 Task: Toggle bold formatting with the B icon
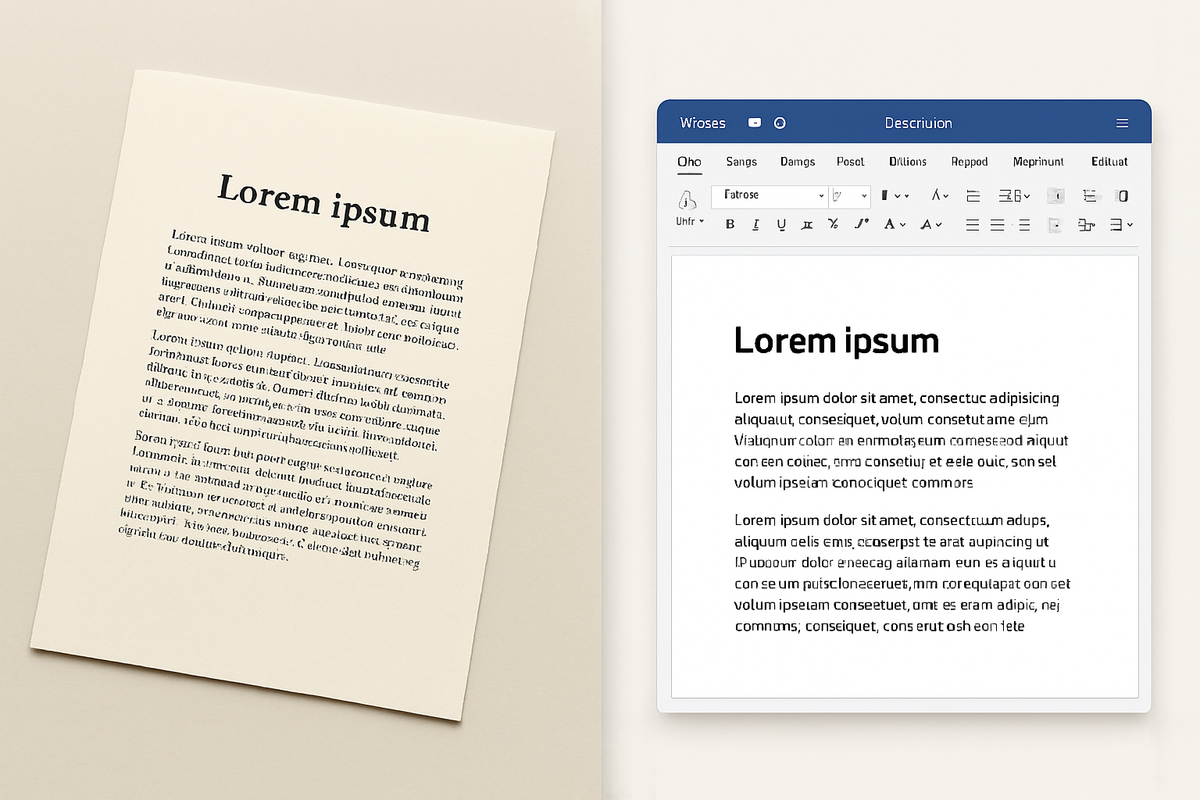tap(730, 224)
